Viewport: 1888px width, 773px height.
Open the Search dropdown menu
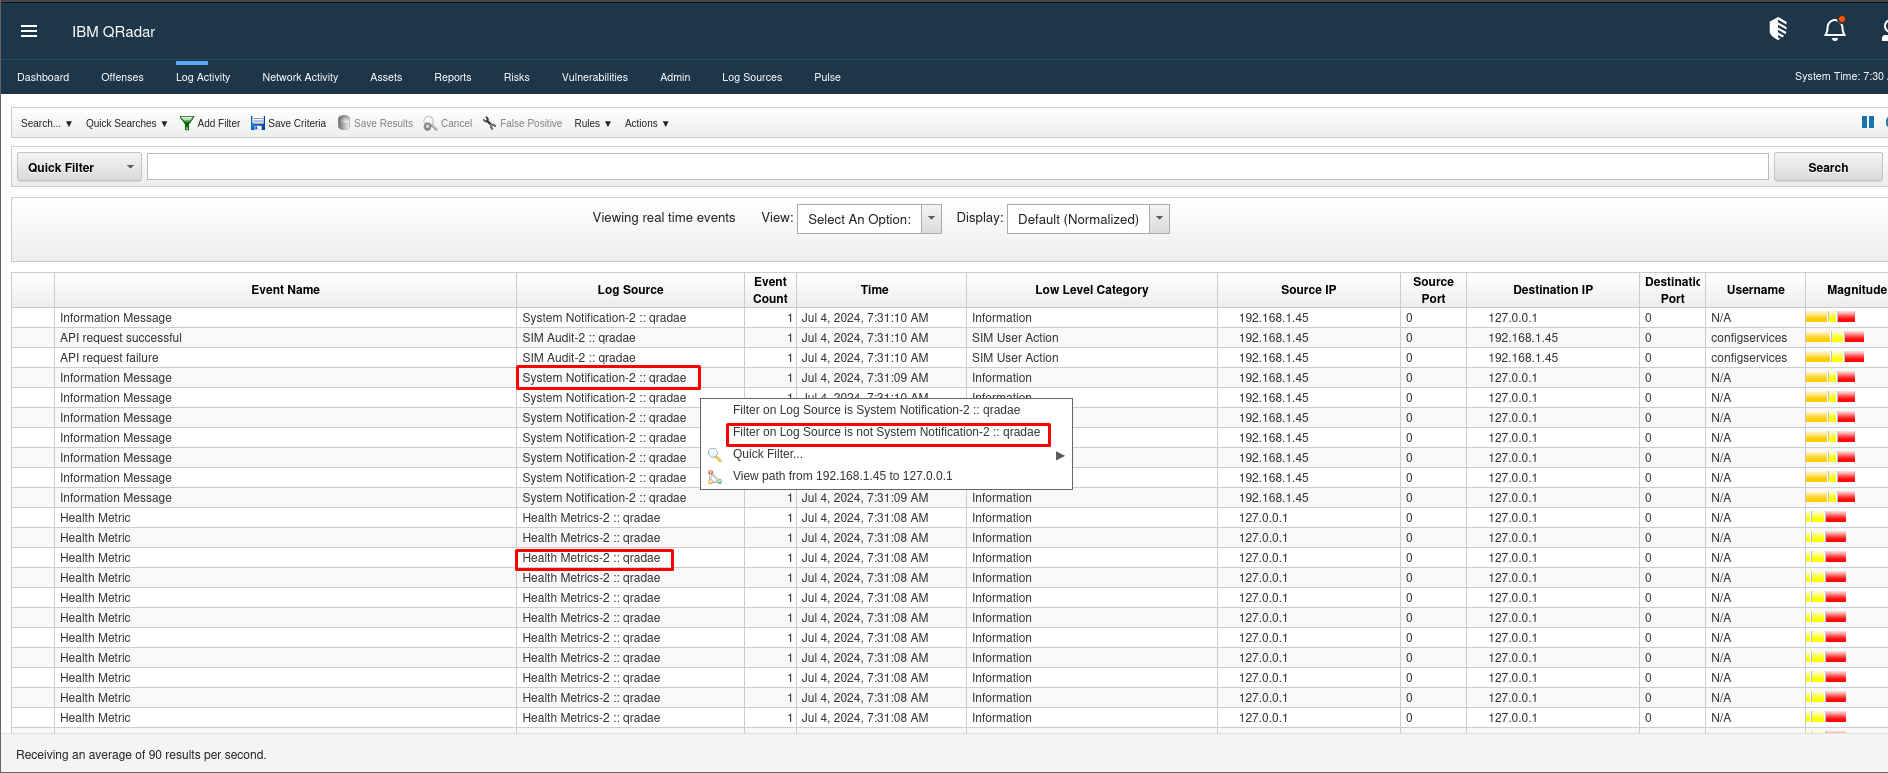[x=46, y=123]
